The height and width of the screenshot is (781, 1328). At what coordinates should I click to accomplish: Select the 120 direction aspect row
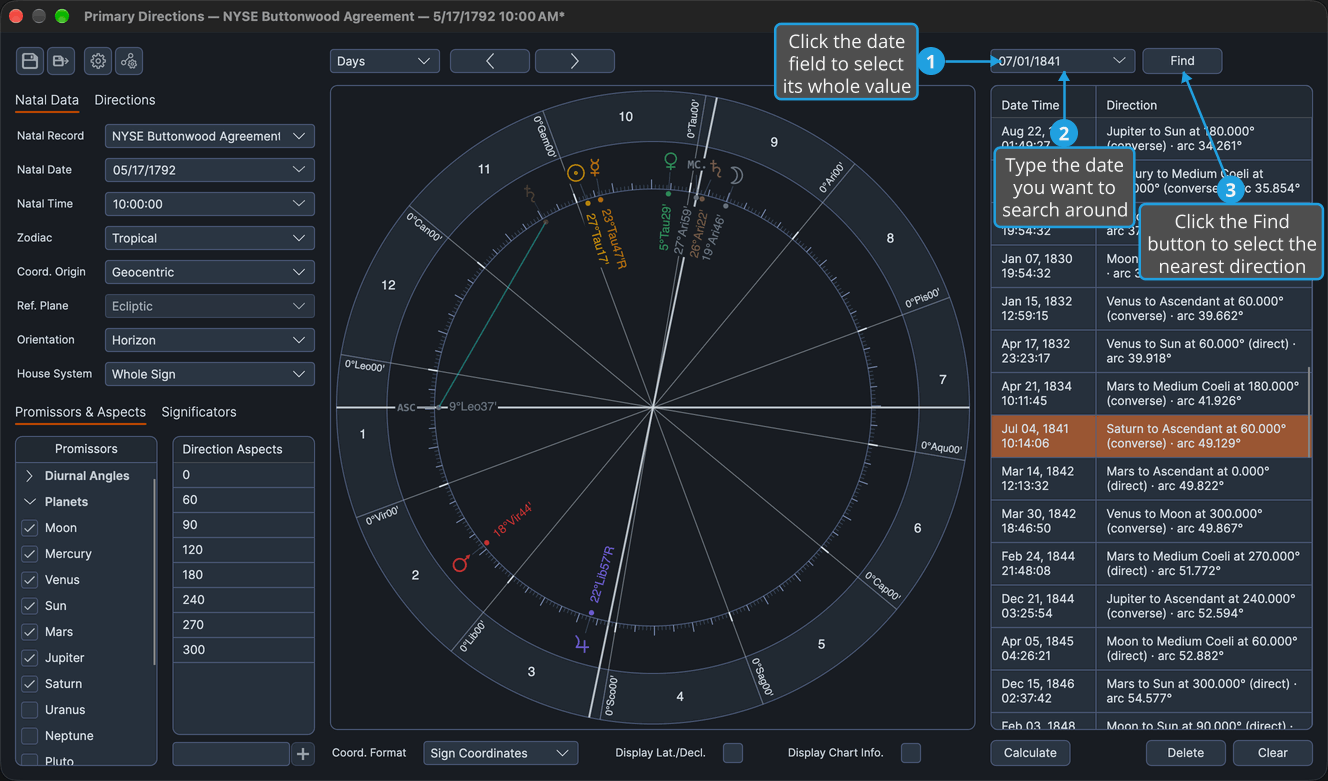(x=244, y=550)
